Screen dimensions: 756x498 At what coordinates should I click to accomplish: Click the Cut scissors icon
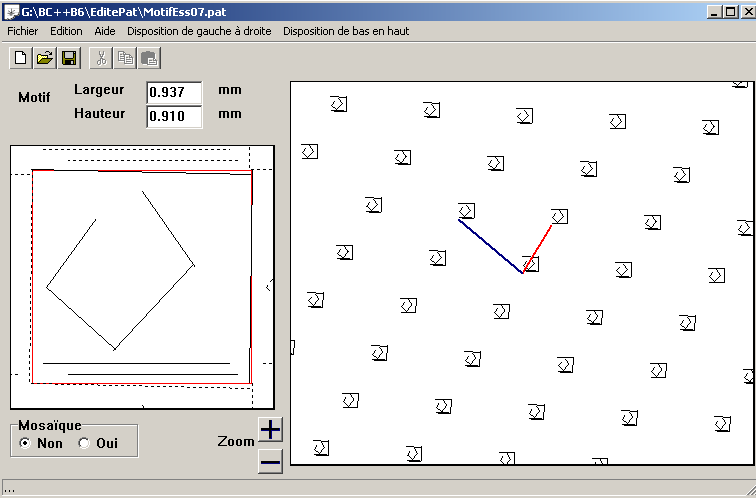[101, 58]
